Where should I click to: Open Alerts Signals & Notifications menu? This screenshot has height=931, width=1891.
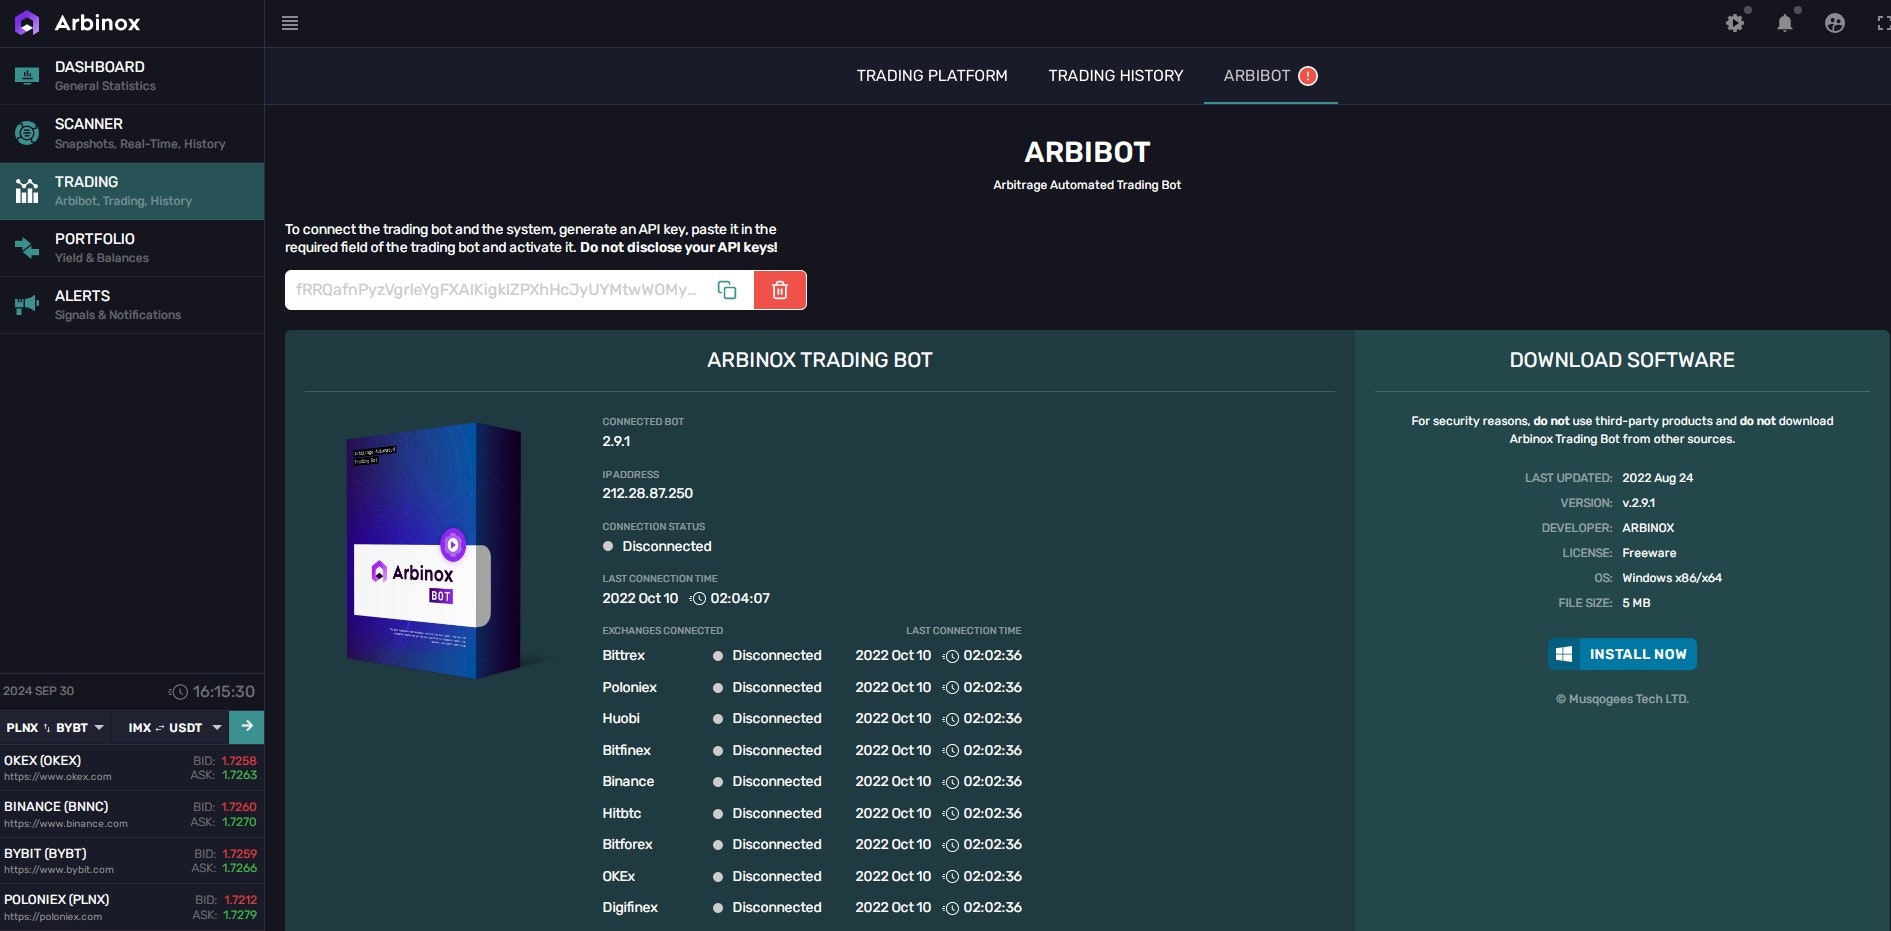[x=132, y=304]
